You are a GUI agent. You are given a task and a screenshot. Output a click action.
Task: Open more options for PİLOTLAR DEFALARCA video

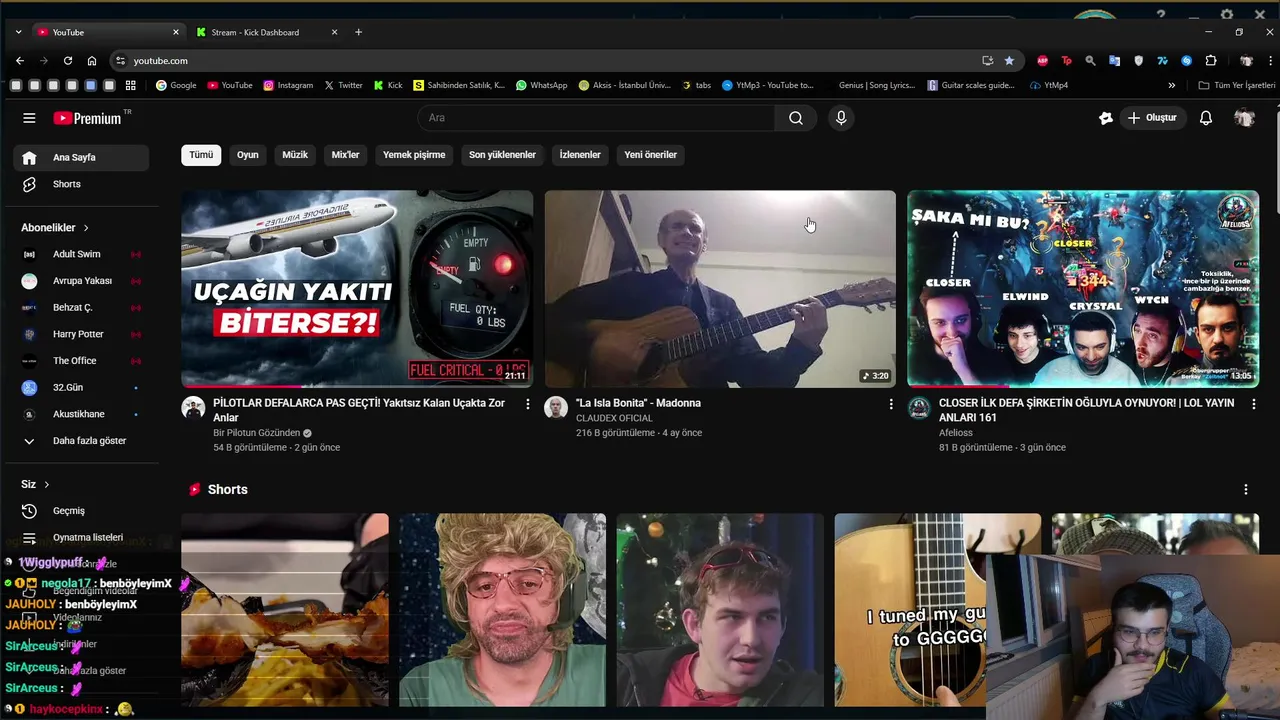[x=528, y=404]
